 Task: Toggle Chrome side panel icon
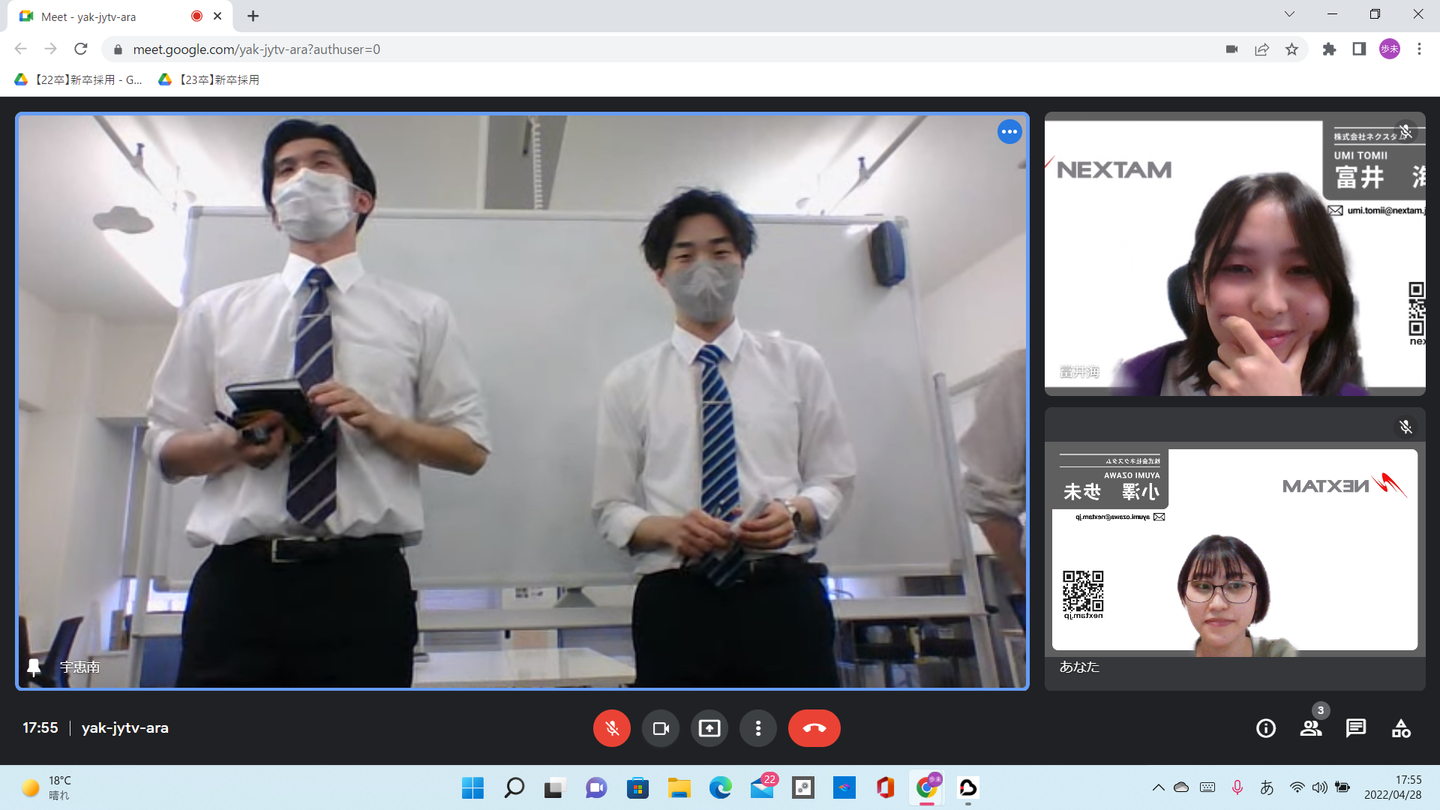tap(1359, 49)
